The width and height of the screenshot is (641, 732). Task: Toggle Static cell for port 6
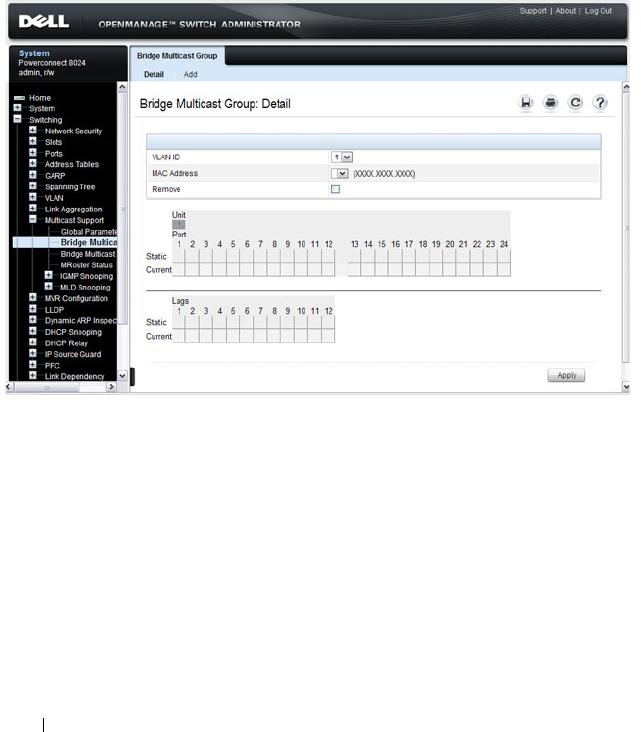247,256
